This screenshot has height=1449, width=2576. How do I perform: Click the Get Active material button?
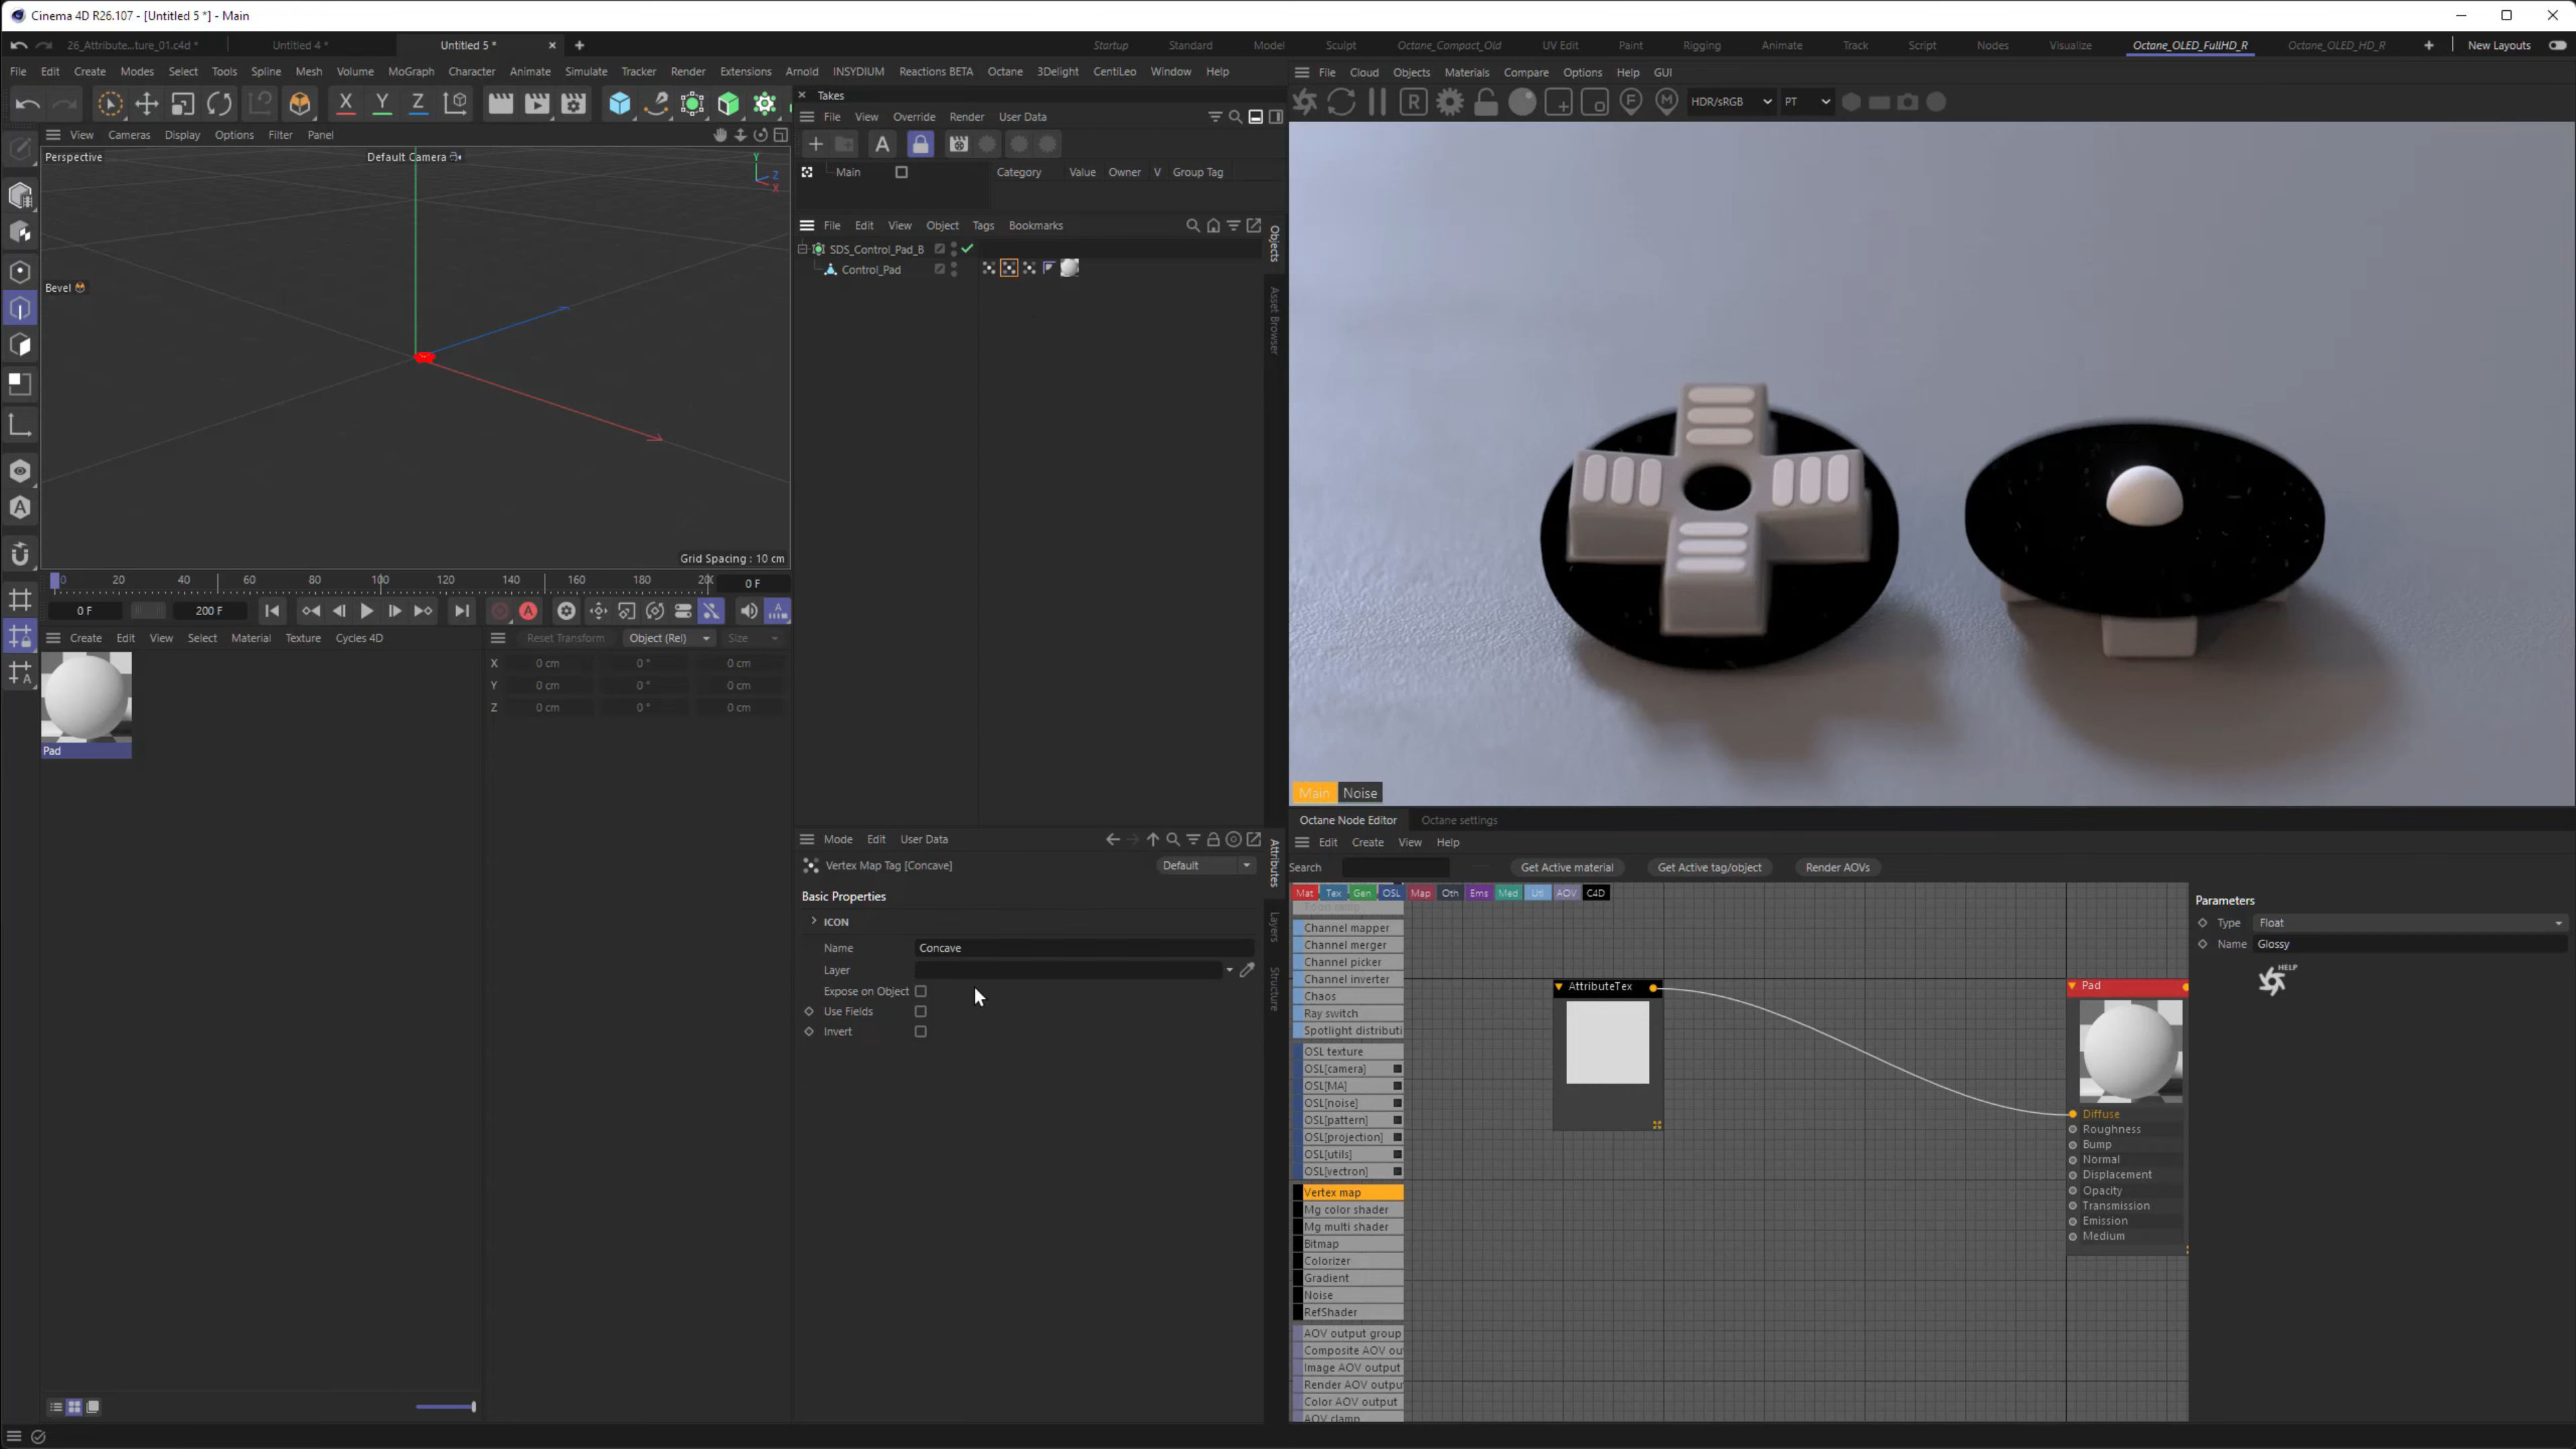point(1566,867)
